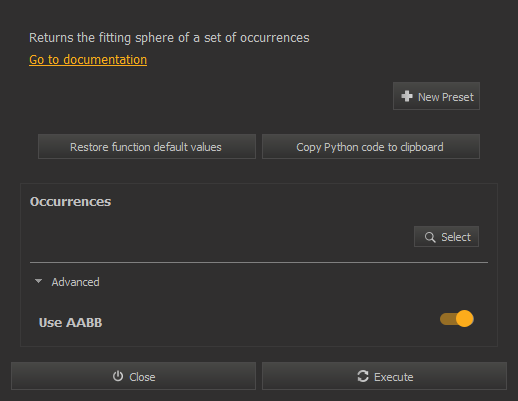Screen dimensions: 518x401
Task: Click the Advanced section label
Action: [x=75, y=282]
